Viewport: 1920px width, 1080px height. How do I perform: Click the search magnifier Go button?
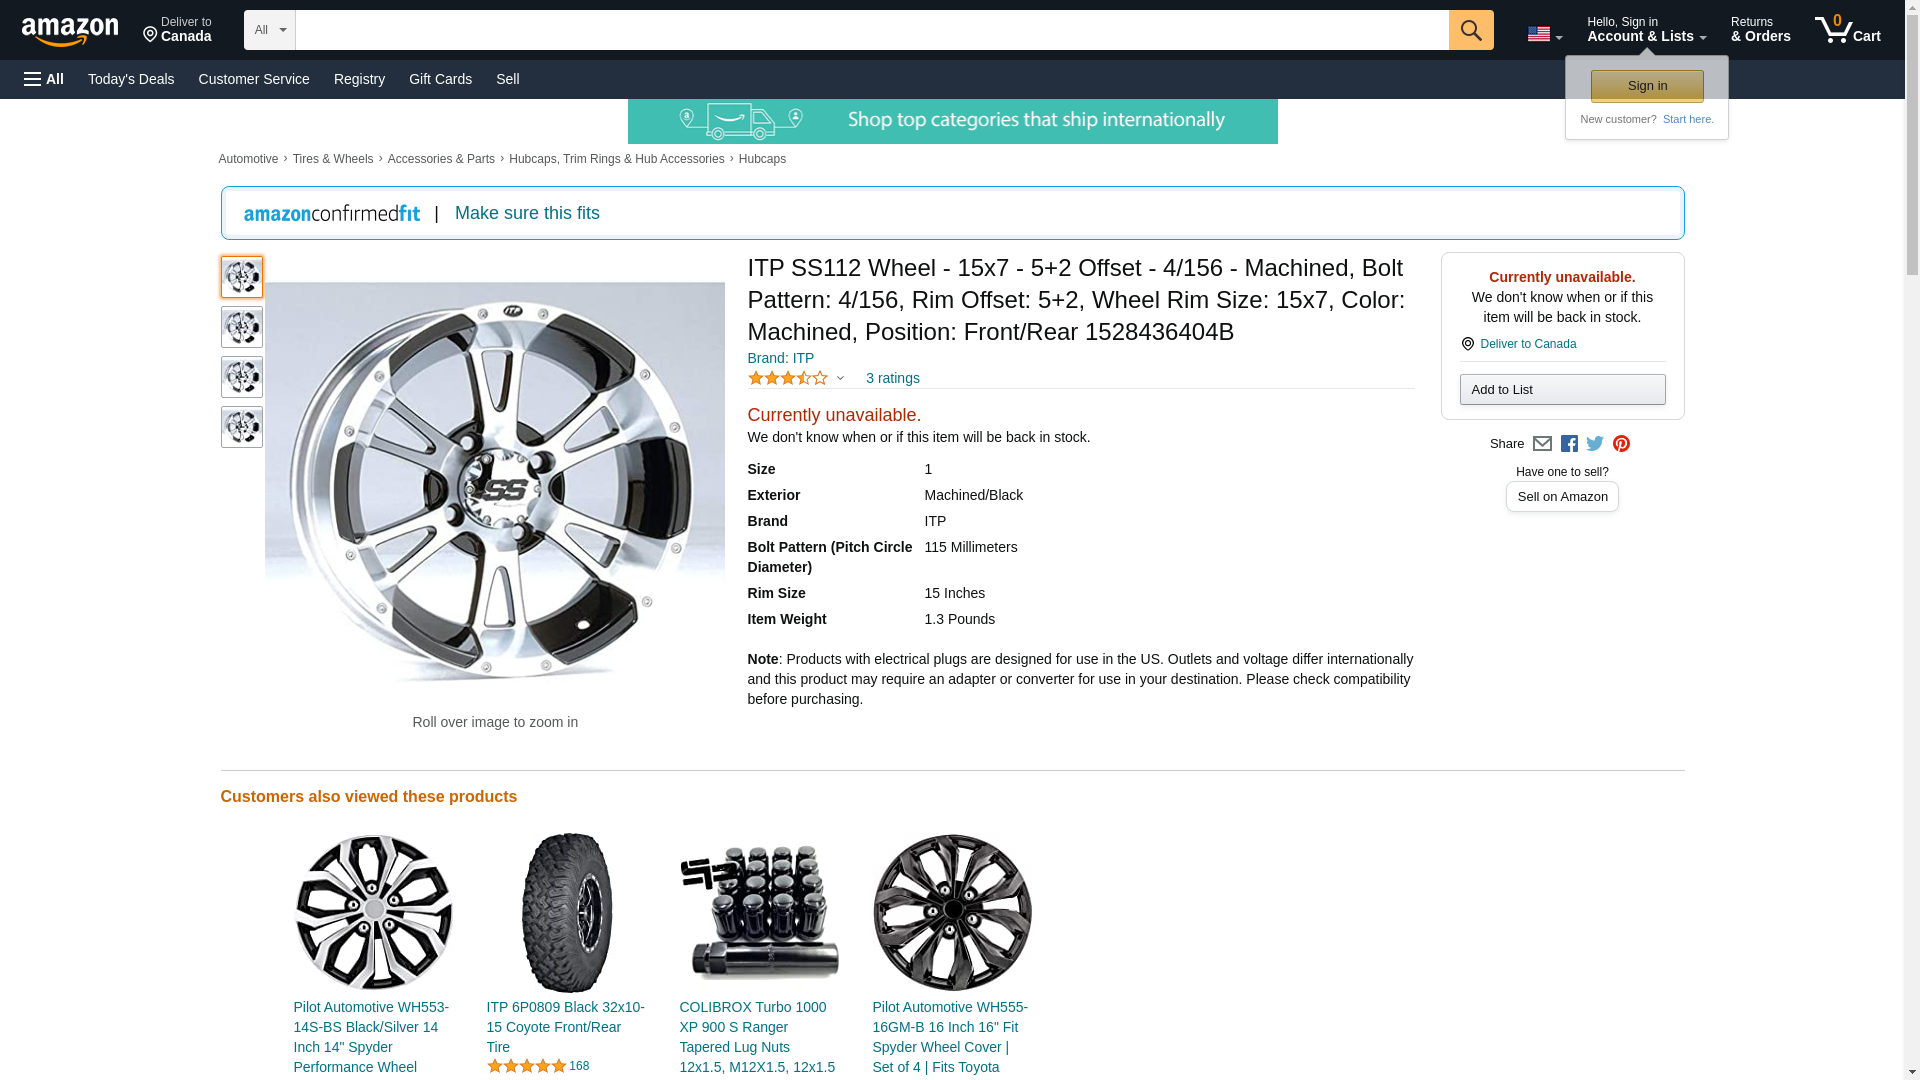point(1470,30)
